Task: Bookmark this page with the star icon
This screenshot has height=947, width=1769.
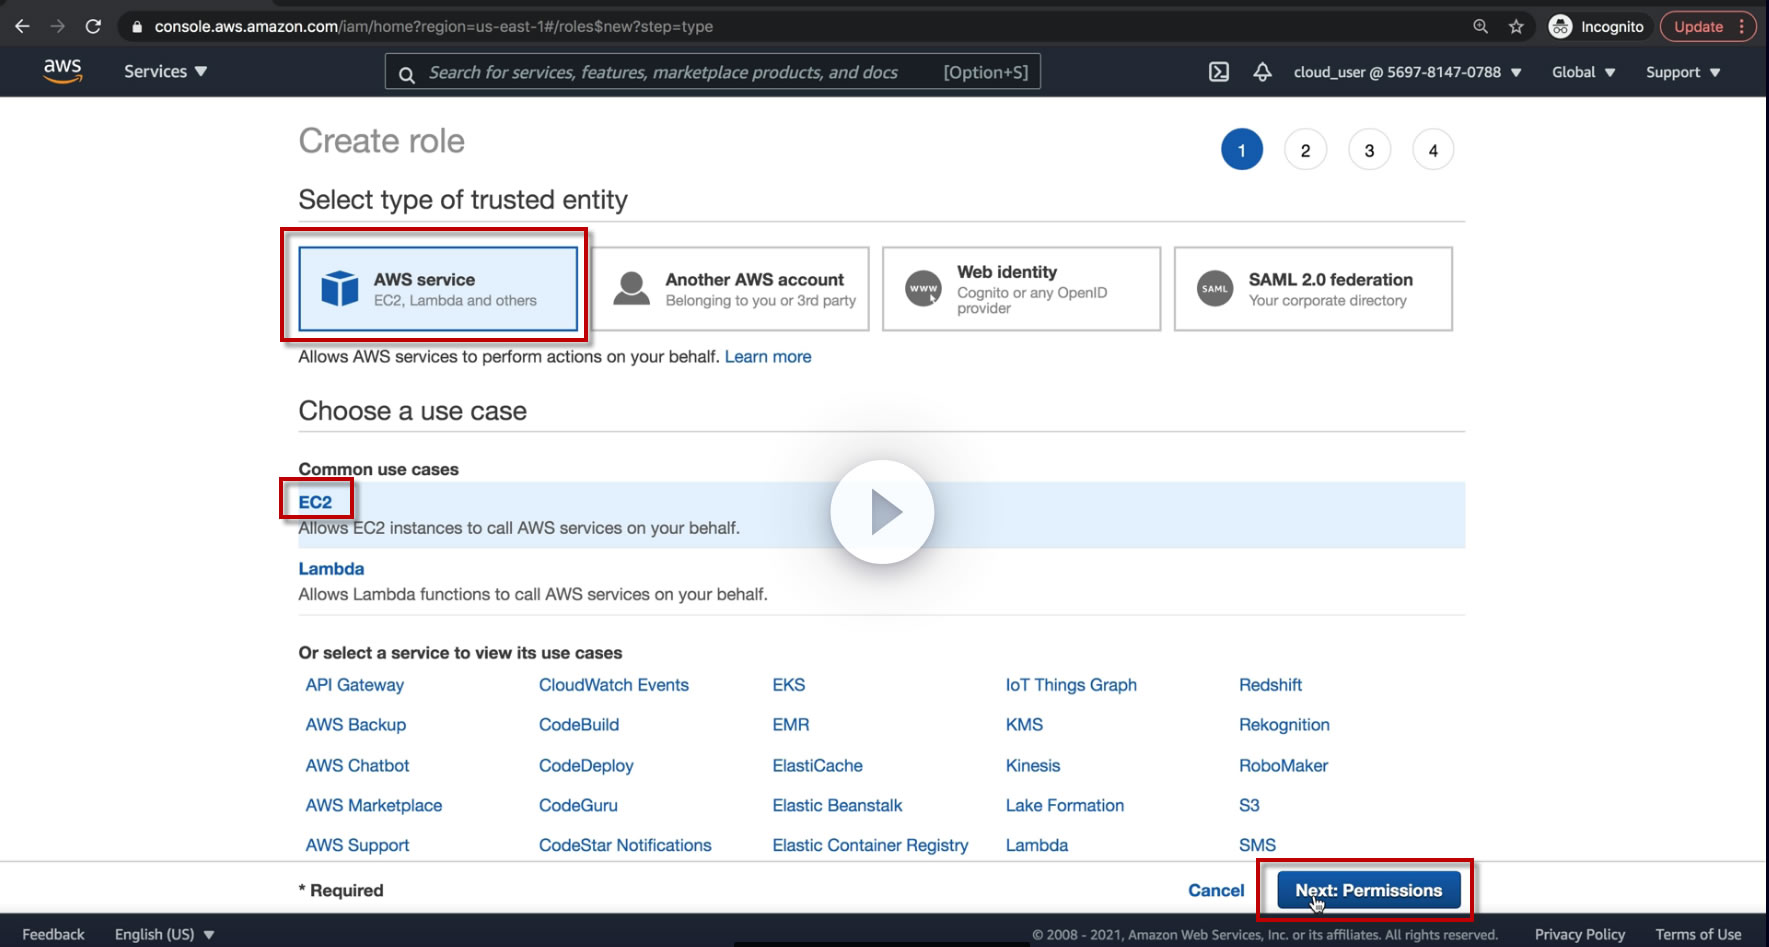Action: (1516, 27)
